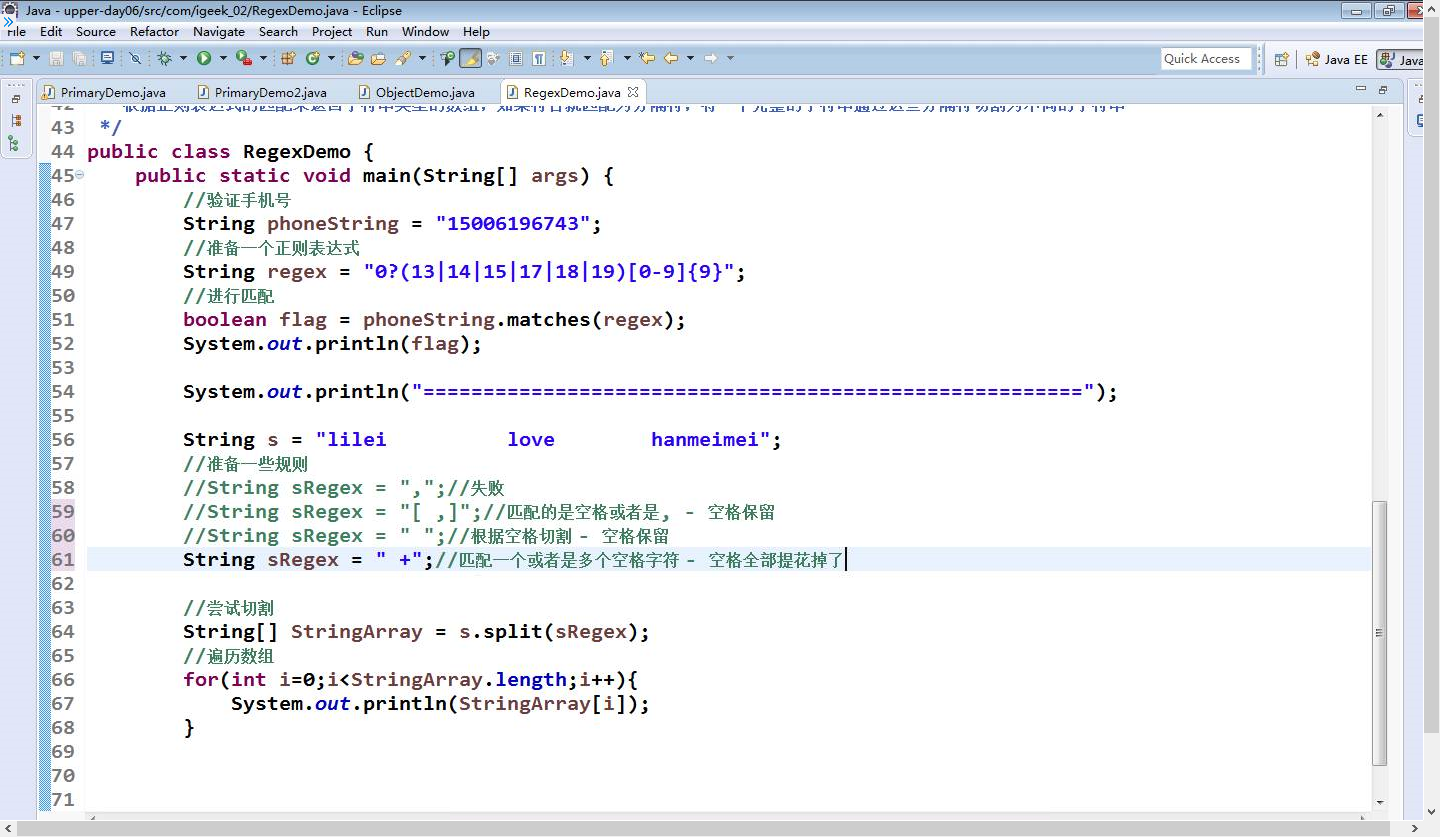The image size is (1440, 837).
Task: Open the Help menu
Action: [x=477, y=31]
